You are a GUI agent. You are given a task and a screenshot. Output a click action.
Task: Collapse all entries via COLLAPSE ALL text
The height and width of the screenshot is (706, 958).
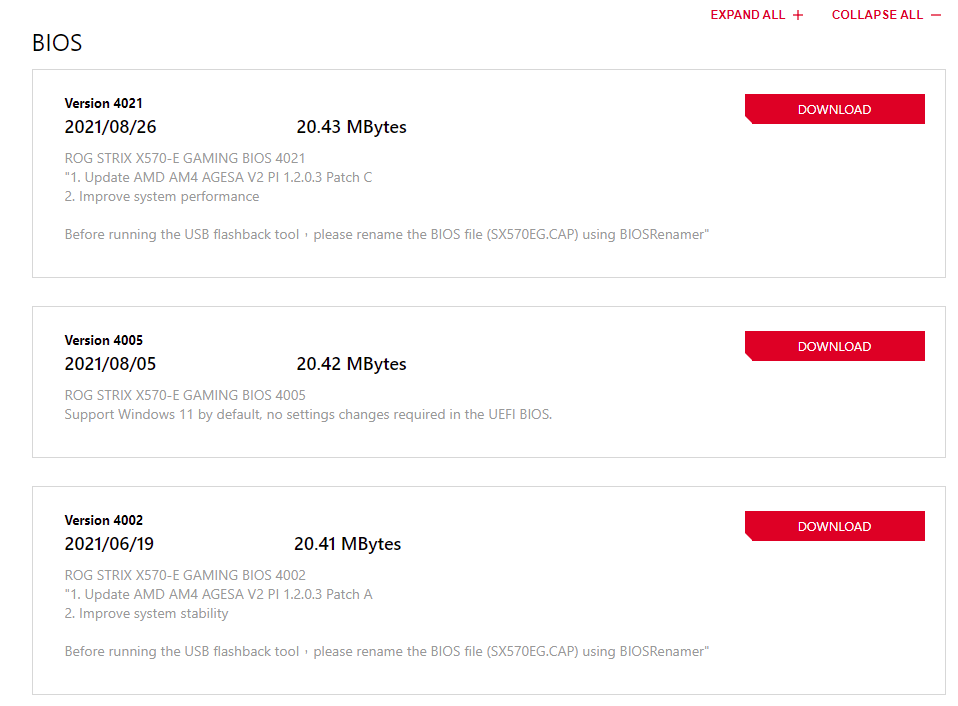pos(877,15)
